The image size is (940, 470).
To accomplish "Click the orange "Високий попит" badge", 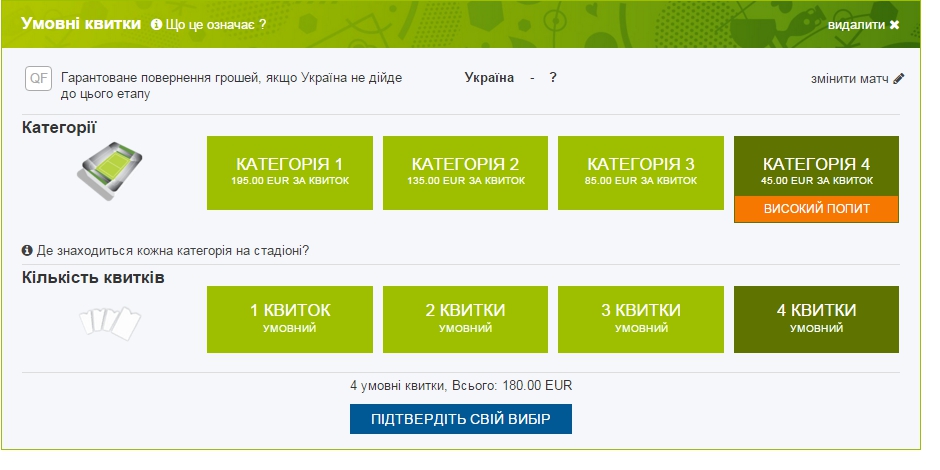I will (816, 209).
